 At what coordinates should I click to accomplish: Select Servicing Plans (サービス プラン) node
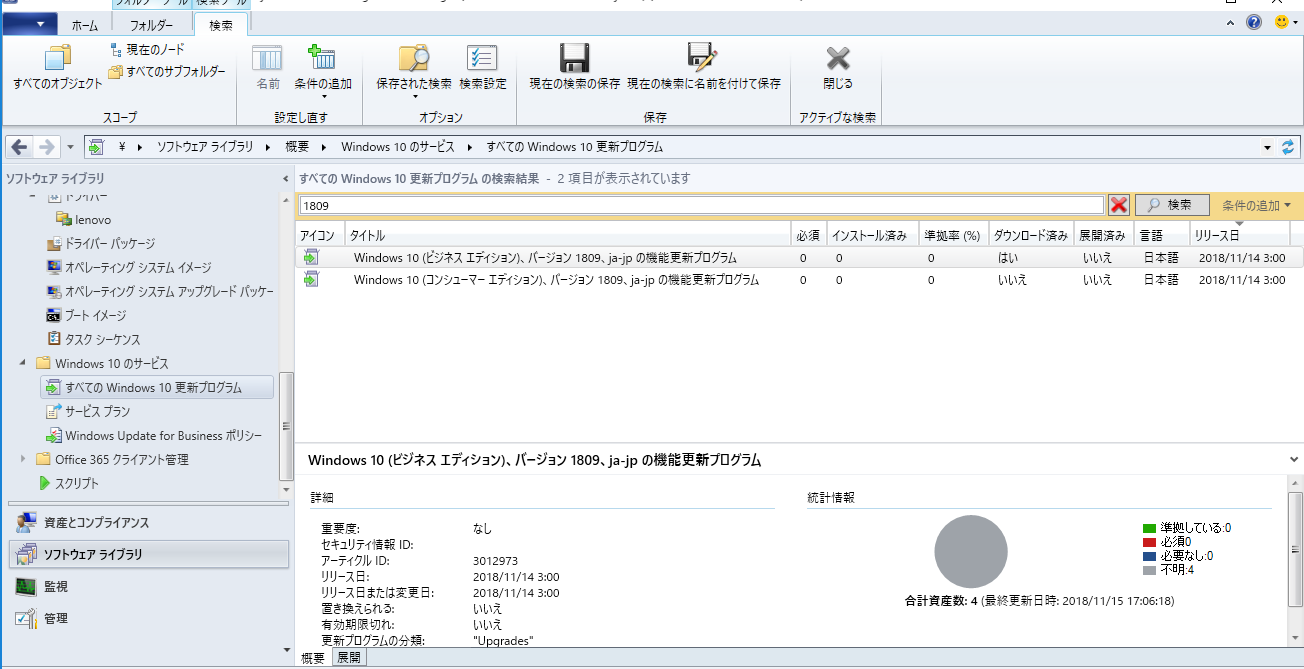88,411
